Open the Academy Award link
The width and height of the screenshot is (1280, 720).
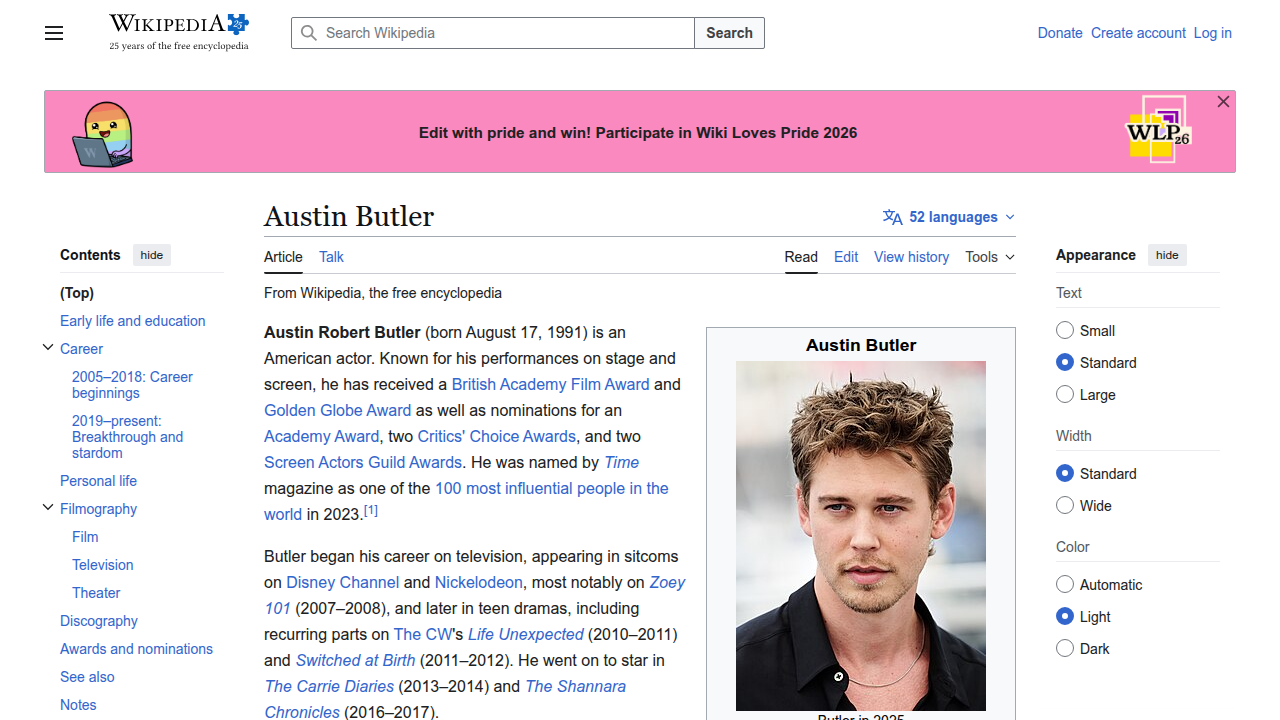coord(322,436)
